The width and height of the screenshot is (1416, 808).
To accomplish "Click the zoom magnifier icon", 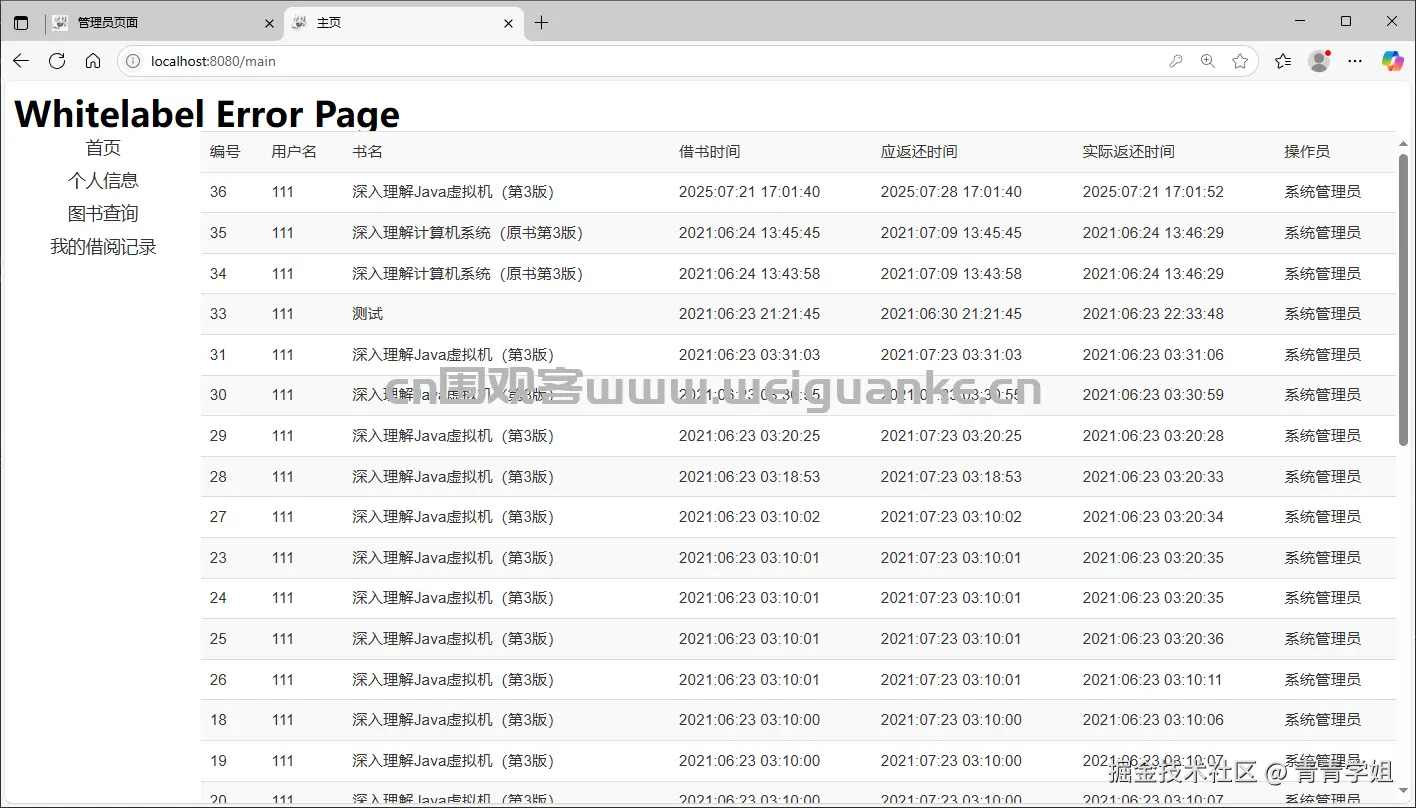I will [x=1208, y=61].
